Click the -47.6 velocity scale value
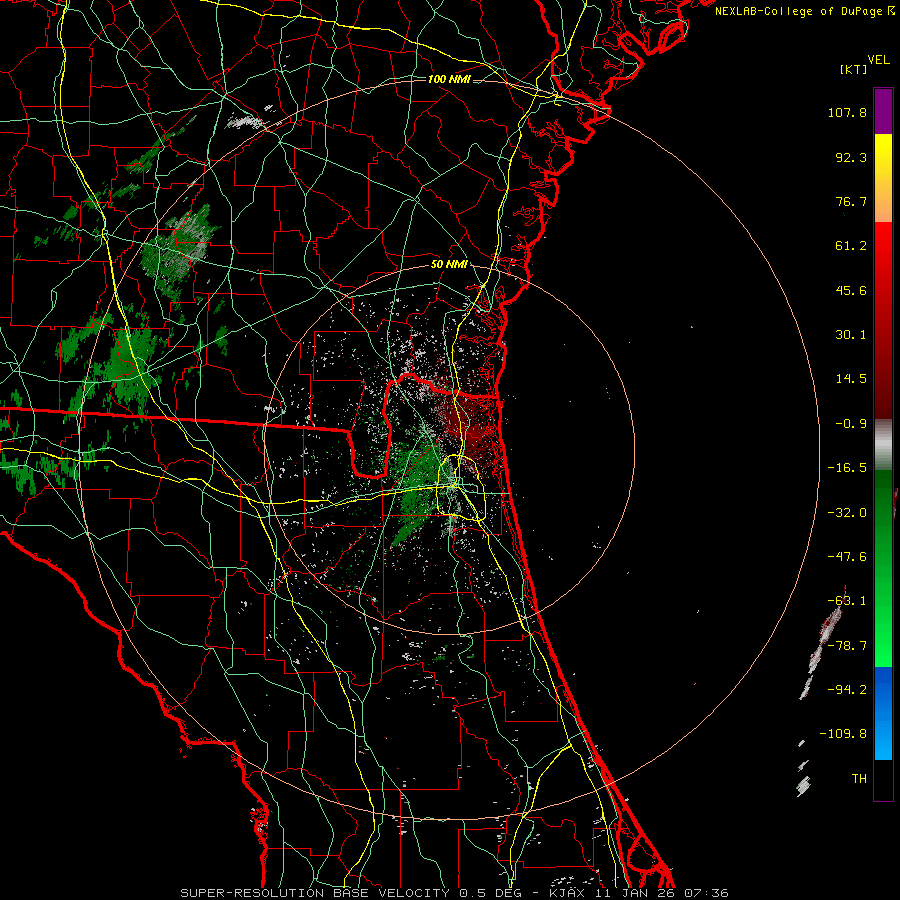Image resolution: width=900 pixels, height=900 pixels. 847,557
